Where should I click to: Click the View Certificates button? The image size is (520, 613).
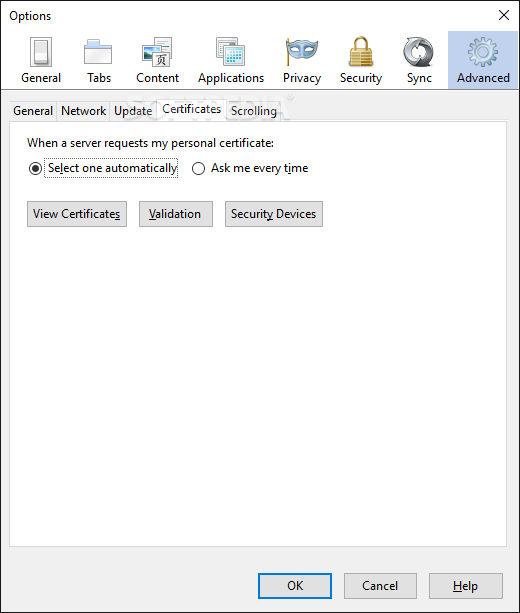[77, 214]
